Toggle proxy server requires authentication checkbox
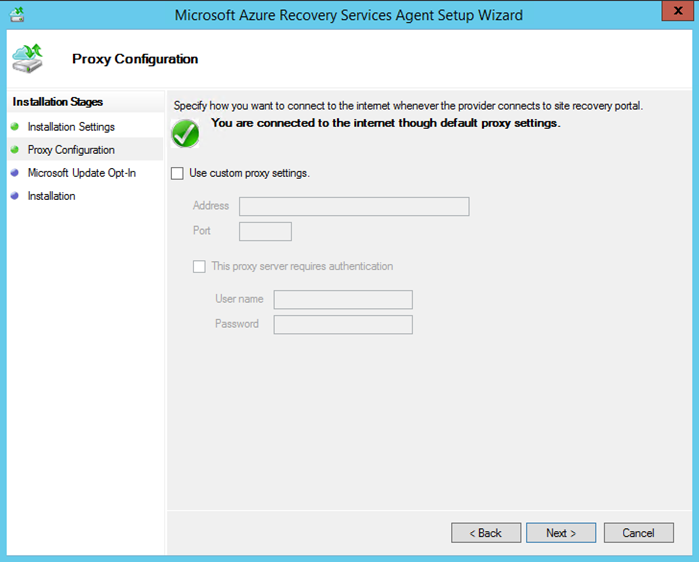 click(x=199, y=267)
